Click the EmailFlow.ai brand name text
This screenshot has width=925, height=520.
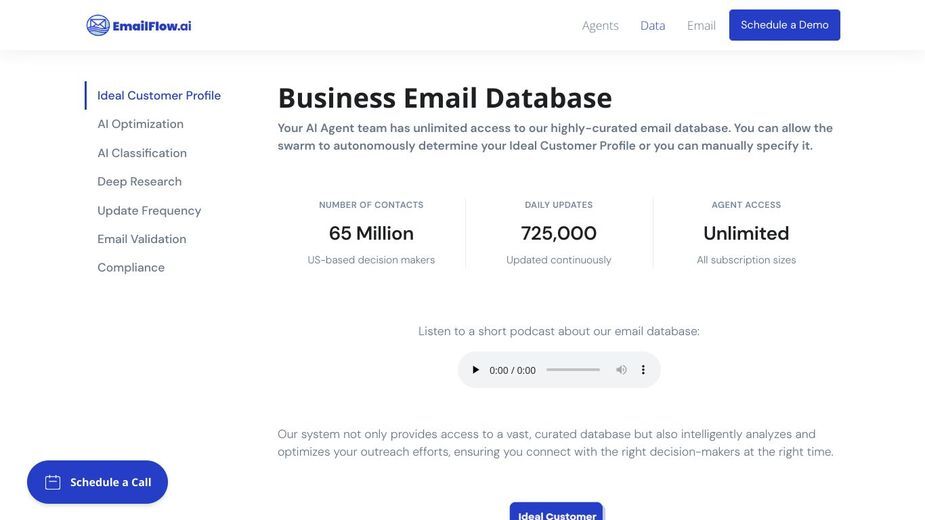point(152,26)
